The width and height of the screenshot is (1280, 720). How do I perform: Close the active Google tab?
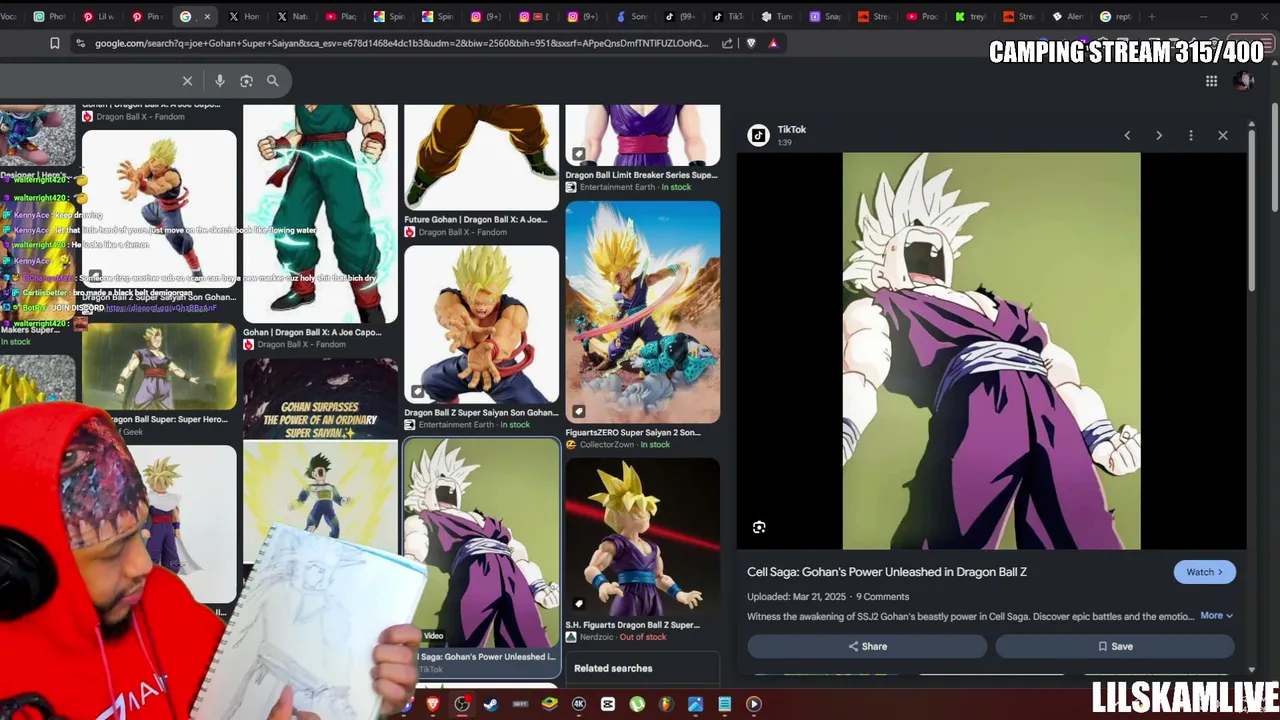coord(207,16)
